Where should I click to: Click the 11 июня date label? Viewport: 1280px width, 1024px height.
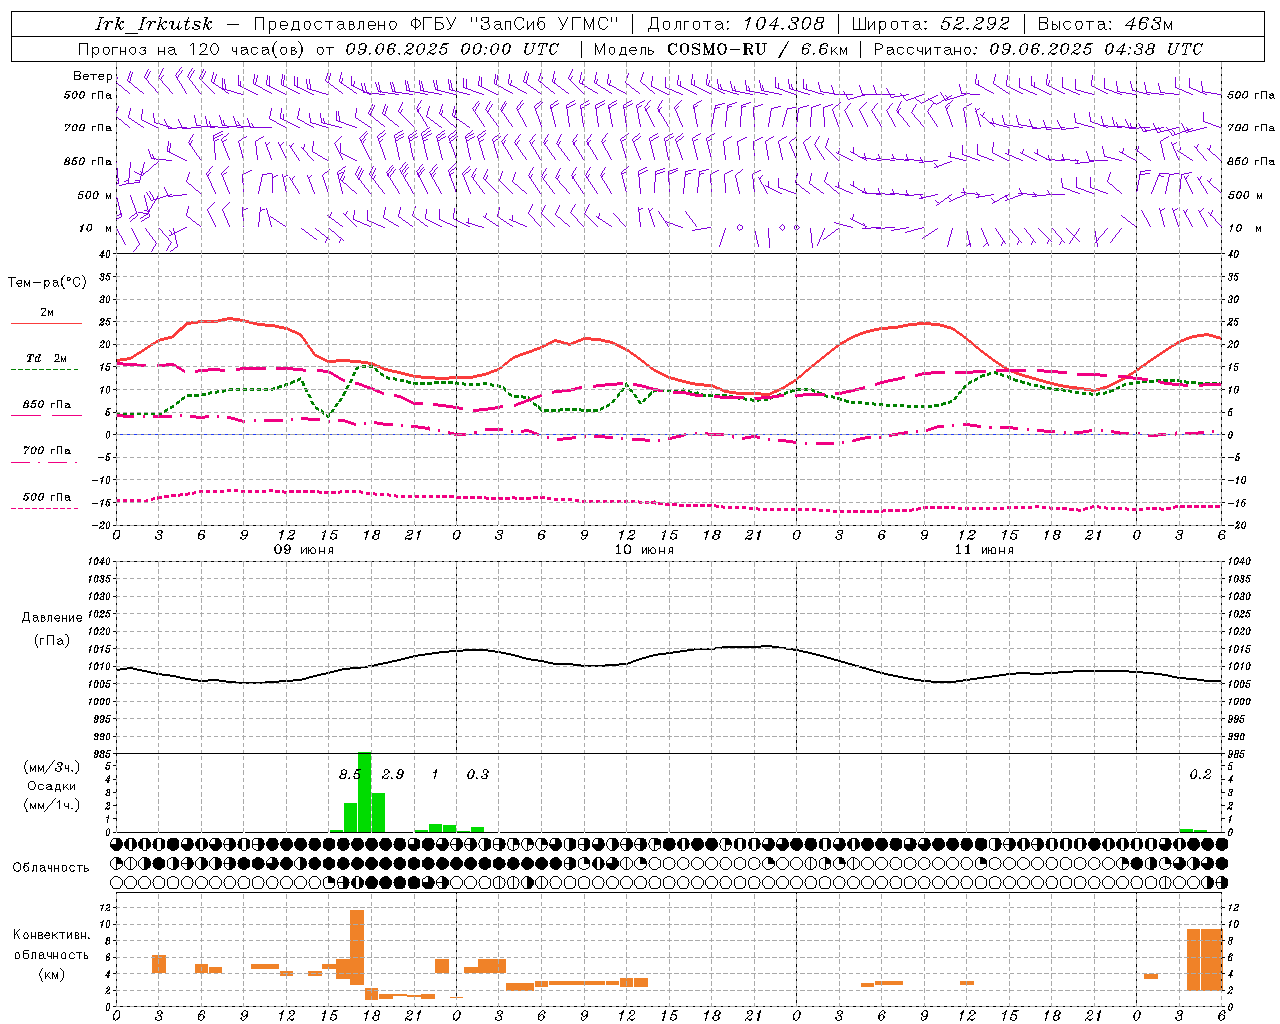tap(984, 550)
